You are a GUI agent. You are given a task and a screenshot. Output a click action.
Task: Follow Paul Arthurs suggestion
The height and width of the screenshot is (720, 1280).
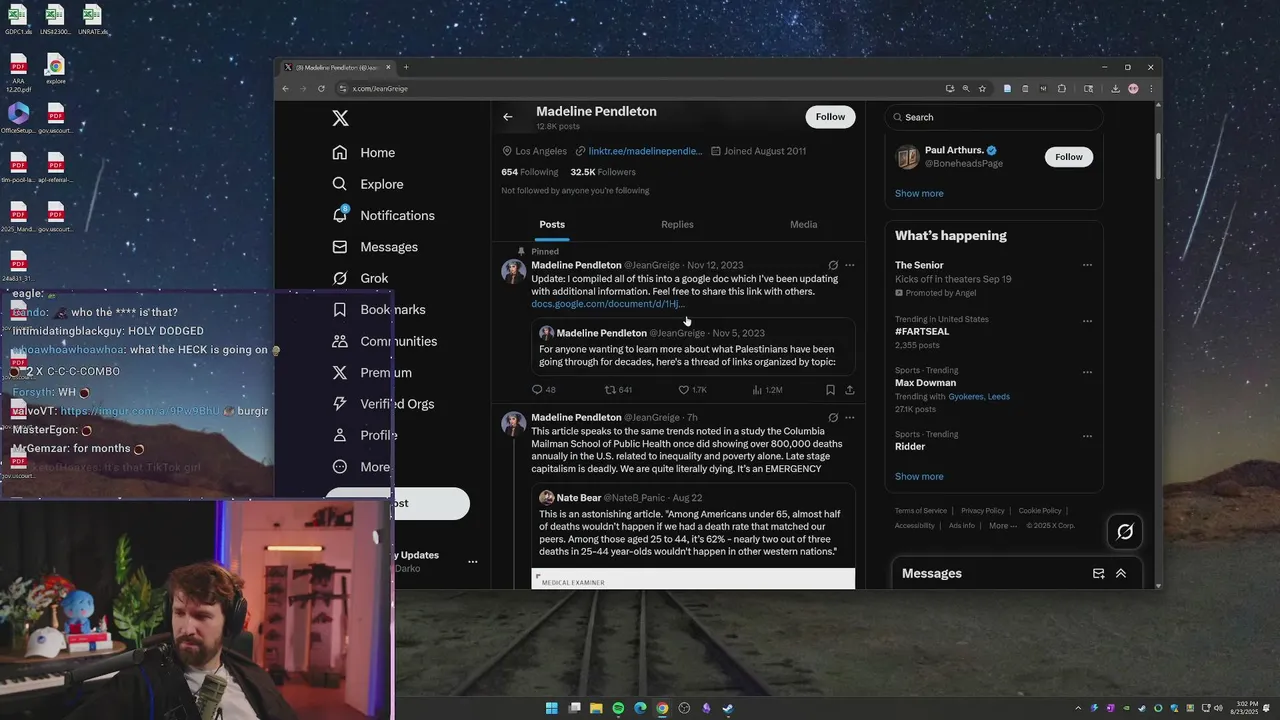click(1069, 157)
